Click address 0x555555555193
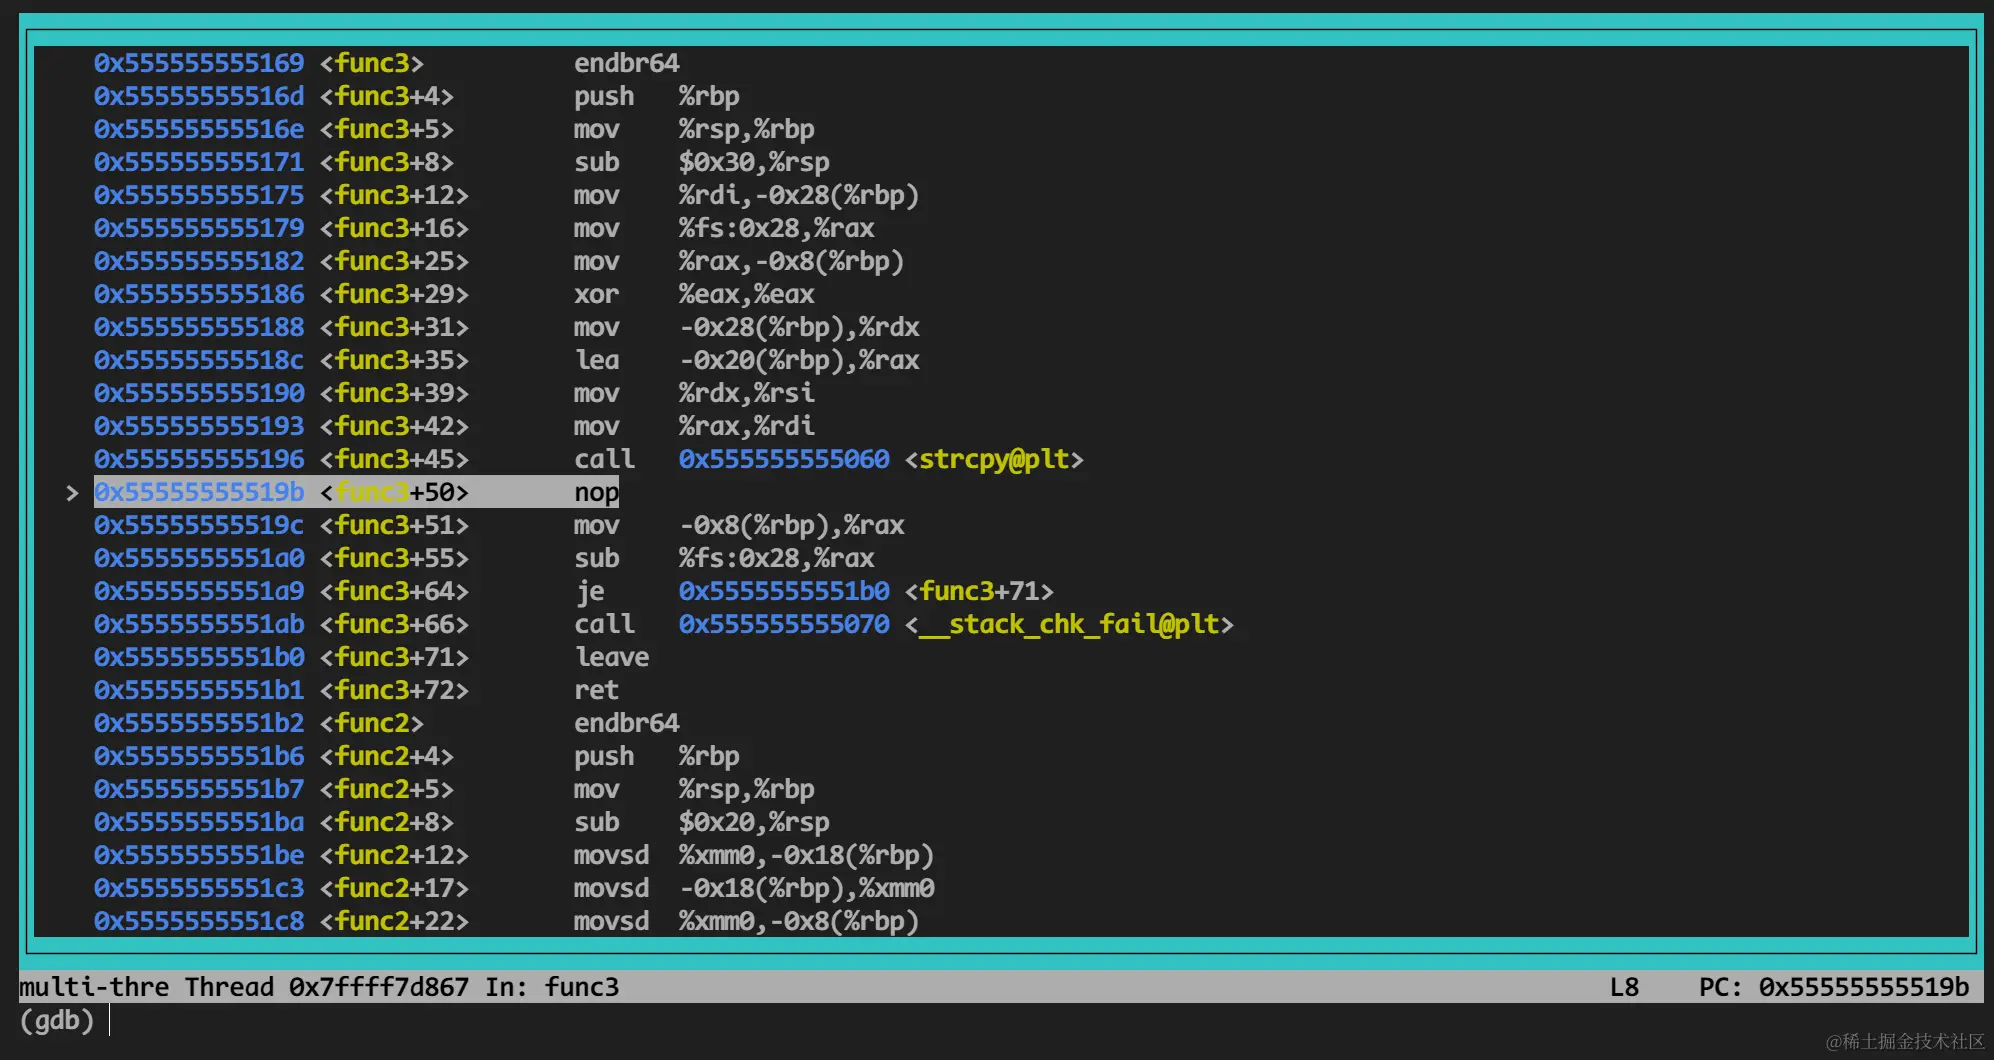Viewport: 1994px width, 1060px height. (199, 426)
